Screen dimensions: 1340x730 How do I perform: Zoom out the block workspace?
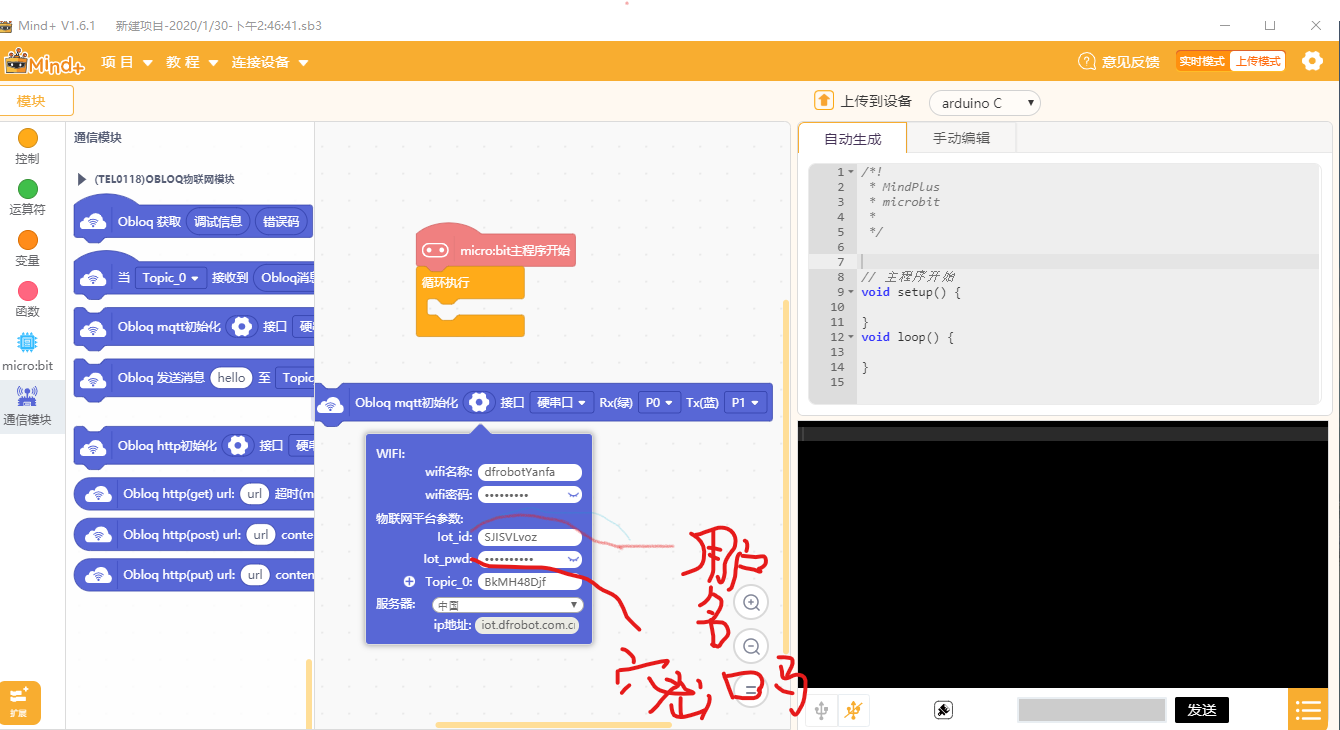pyautogui.click(x=751, y=645)
